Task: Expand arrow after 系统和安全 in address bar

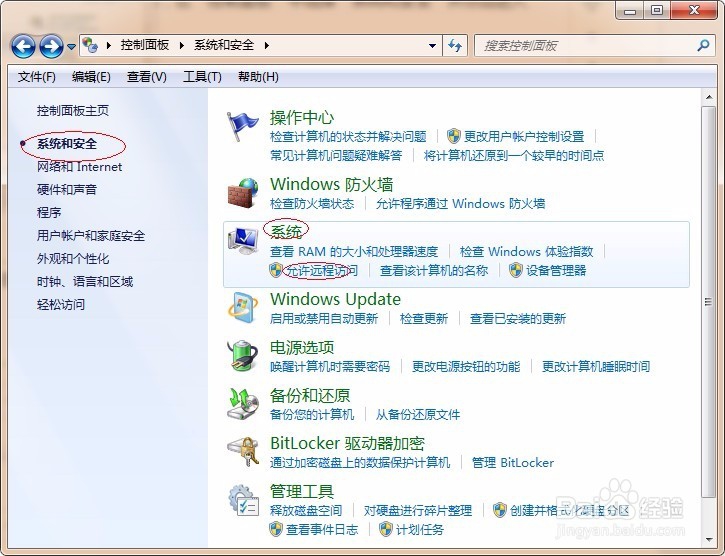Action: (x=267, y=45)
